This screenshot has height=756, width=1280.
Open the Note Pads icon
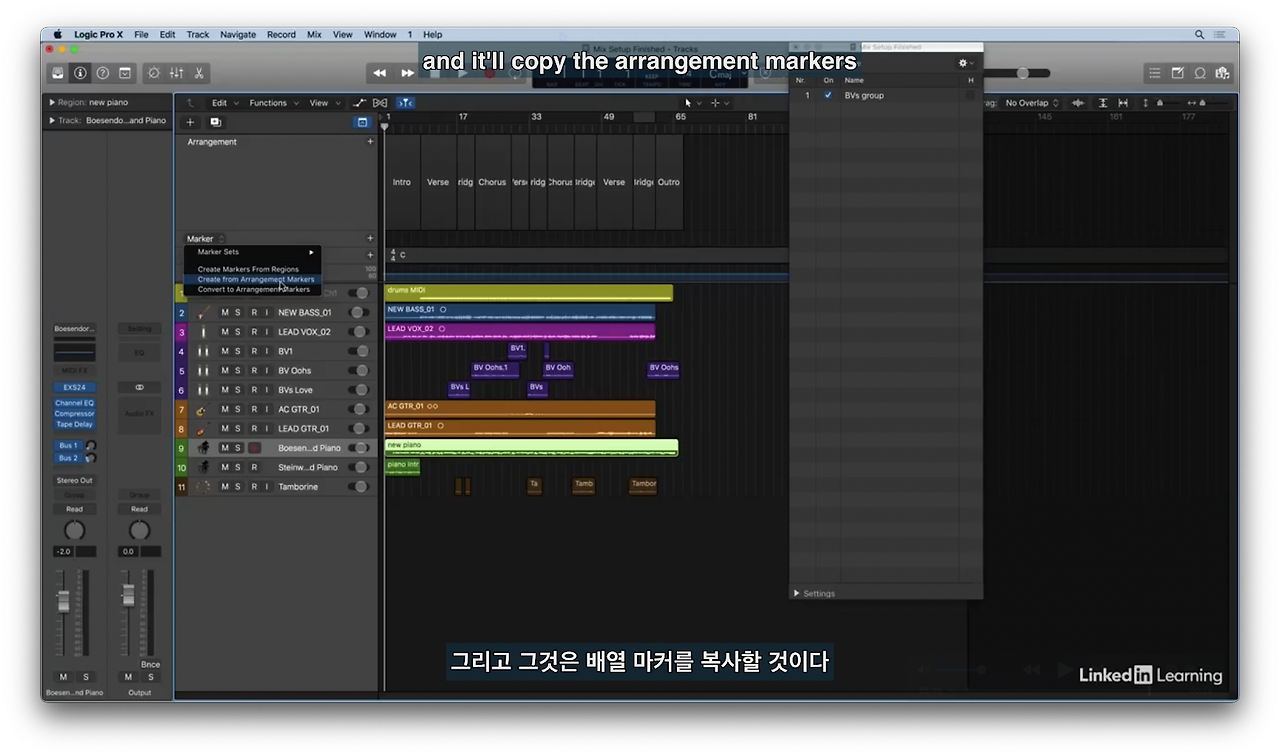click(x=1177, y=73)
